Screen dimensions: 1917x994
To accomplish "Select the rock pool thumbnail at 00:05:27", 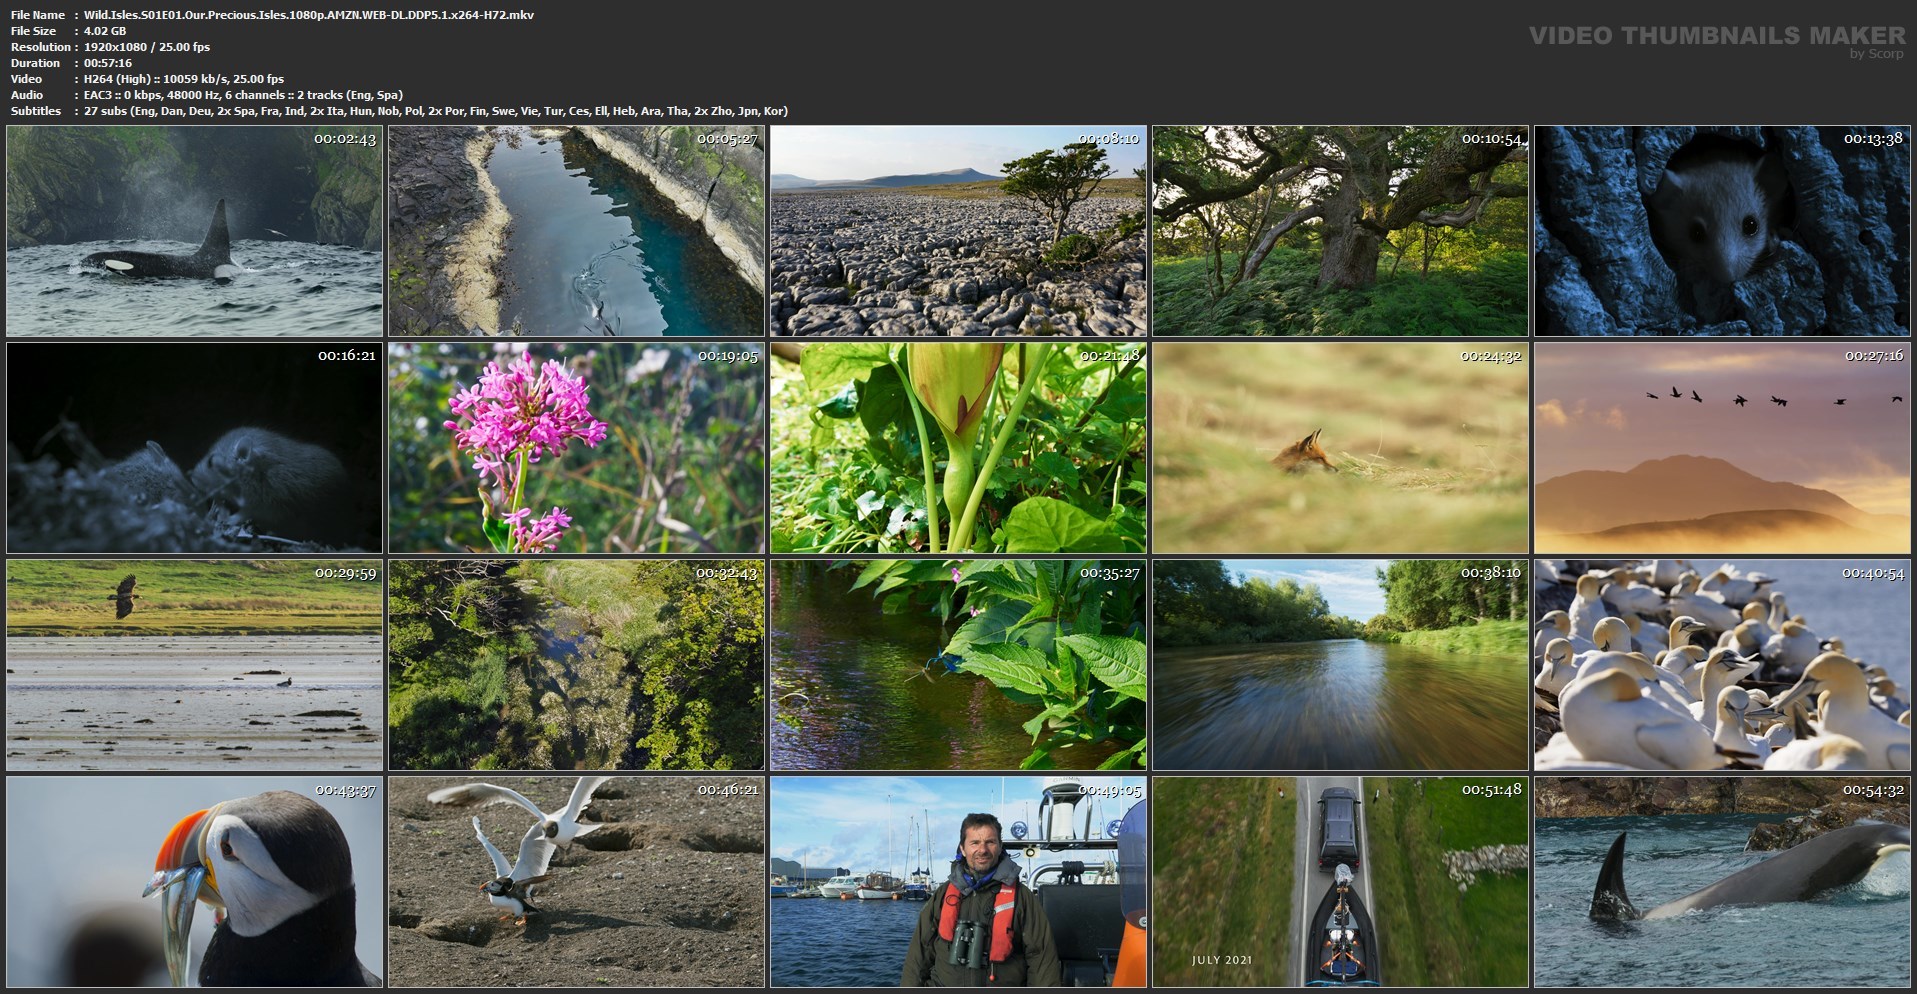I will click(x=576, y=231).
